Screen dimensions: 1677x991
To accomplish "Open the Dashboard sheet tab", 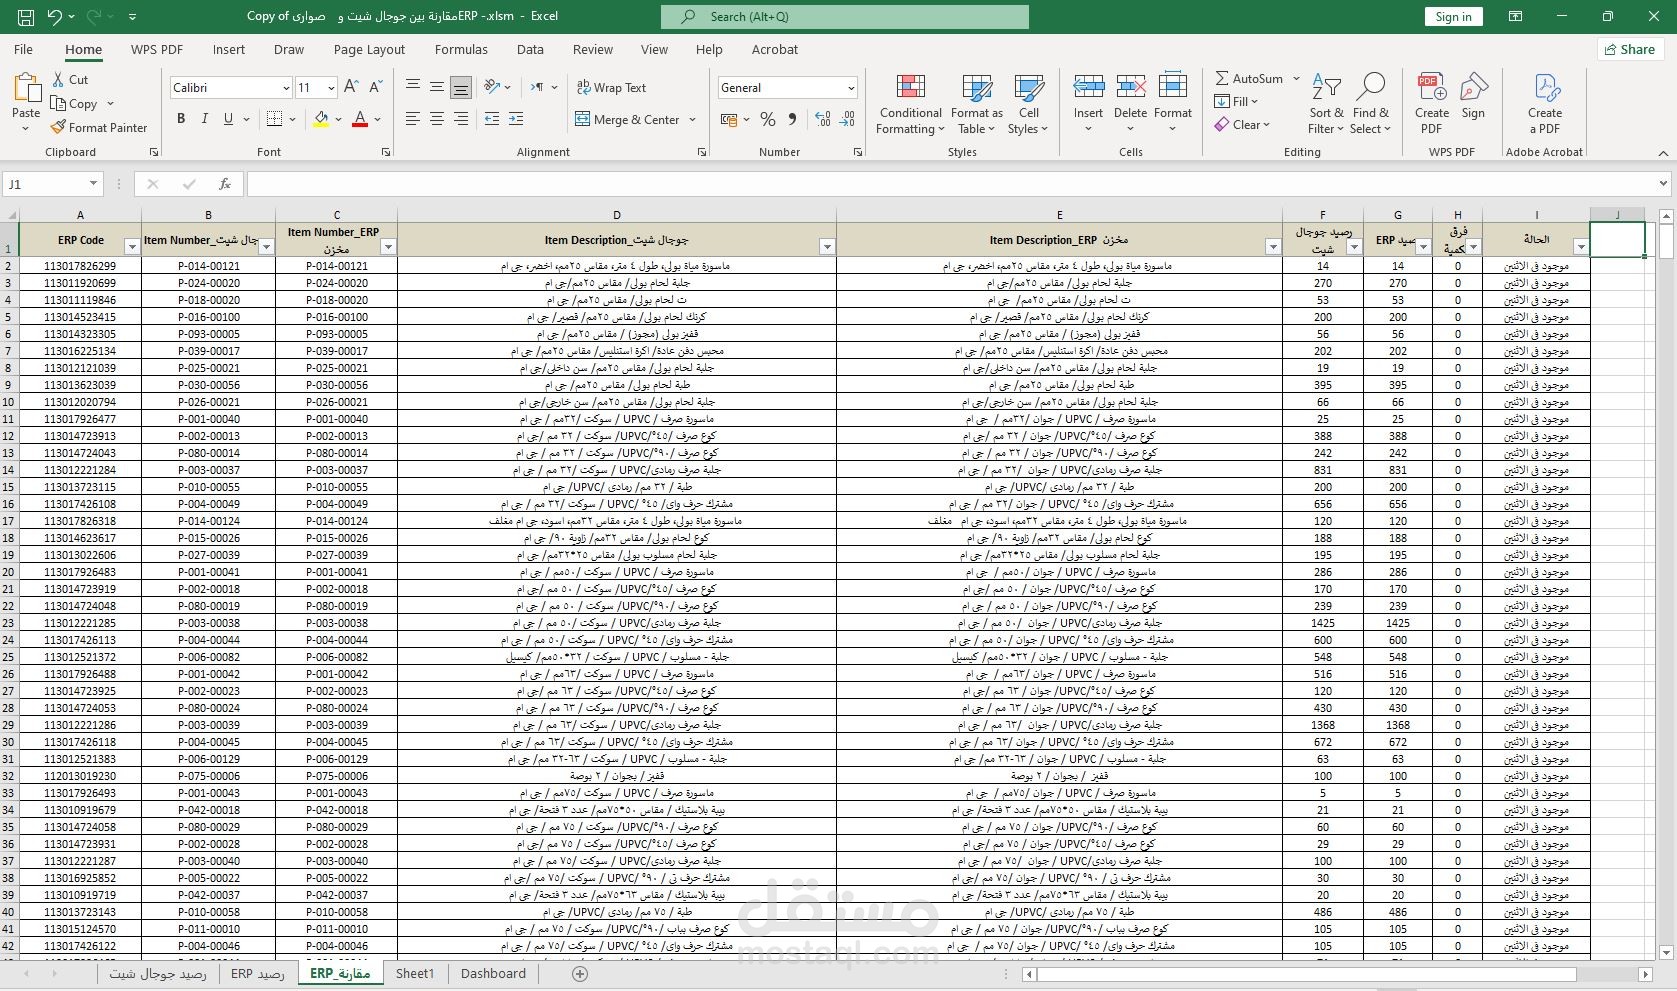I will (x=493, y=974).
